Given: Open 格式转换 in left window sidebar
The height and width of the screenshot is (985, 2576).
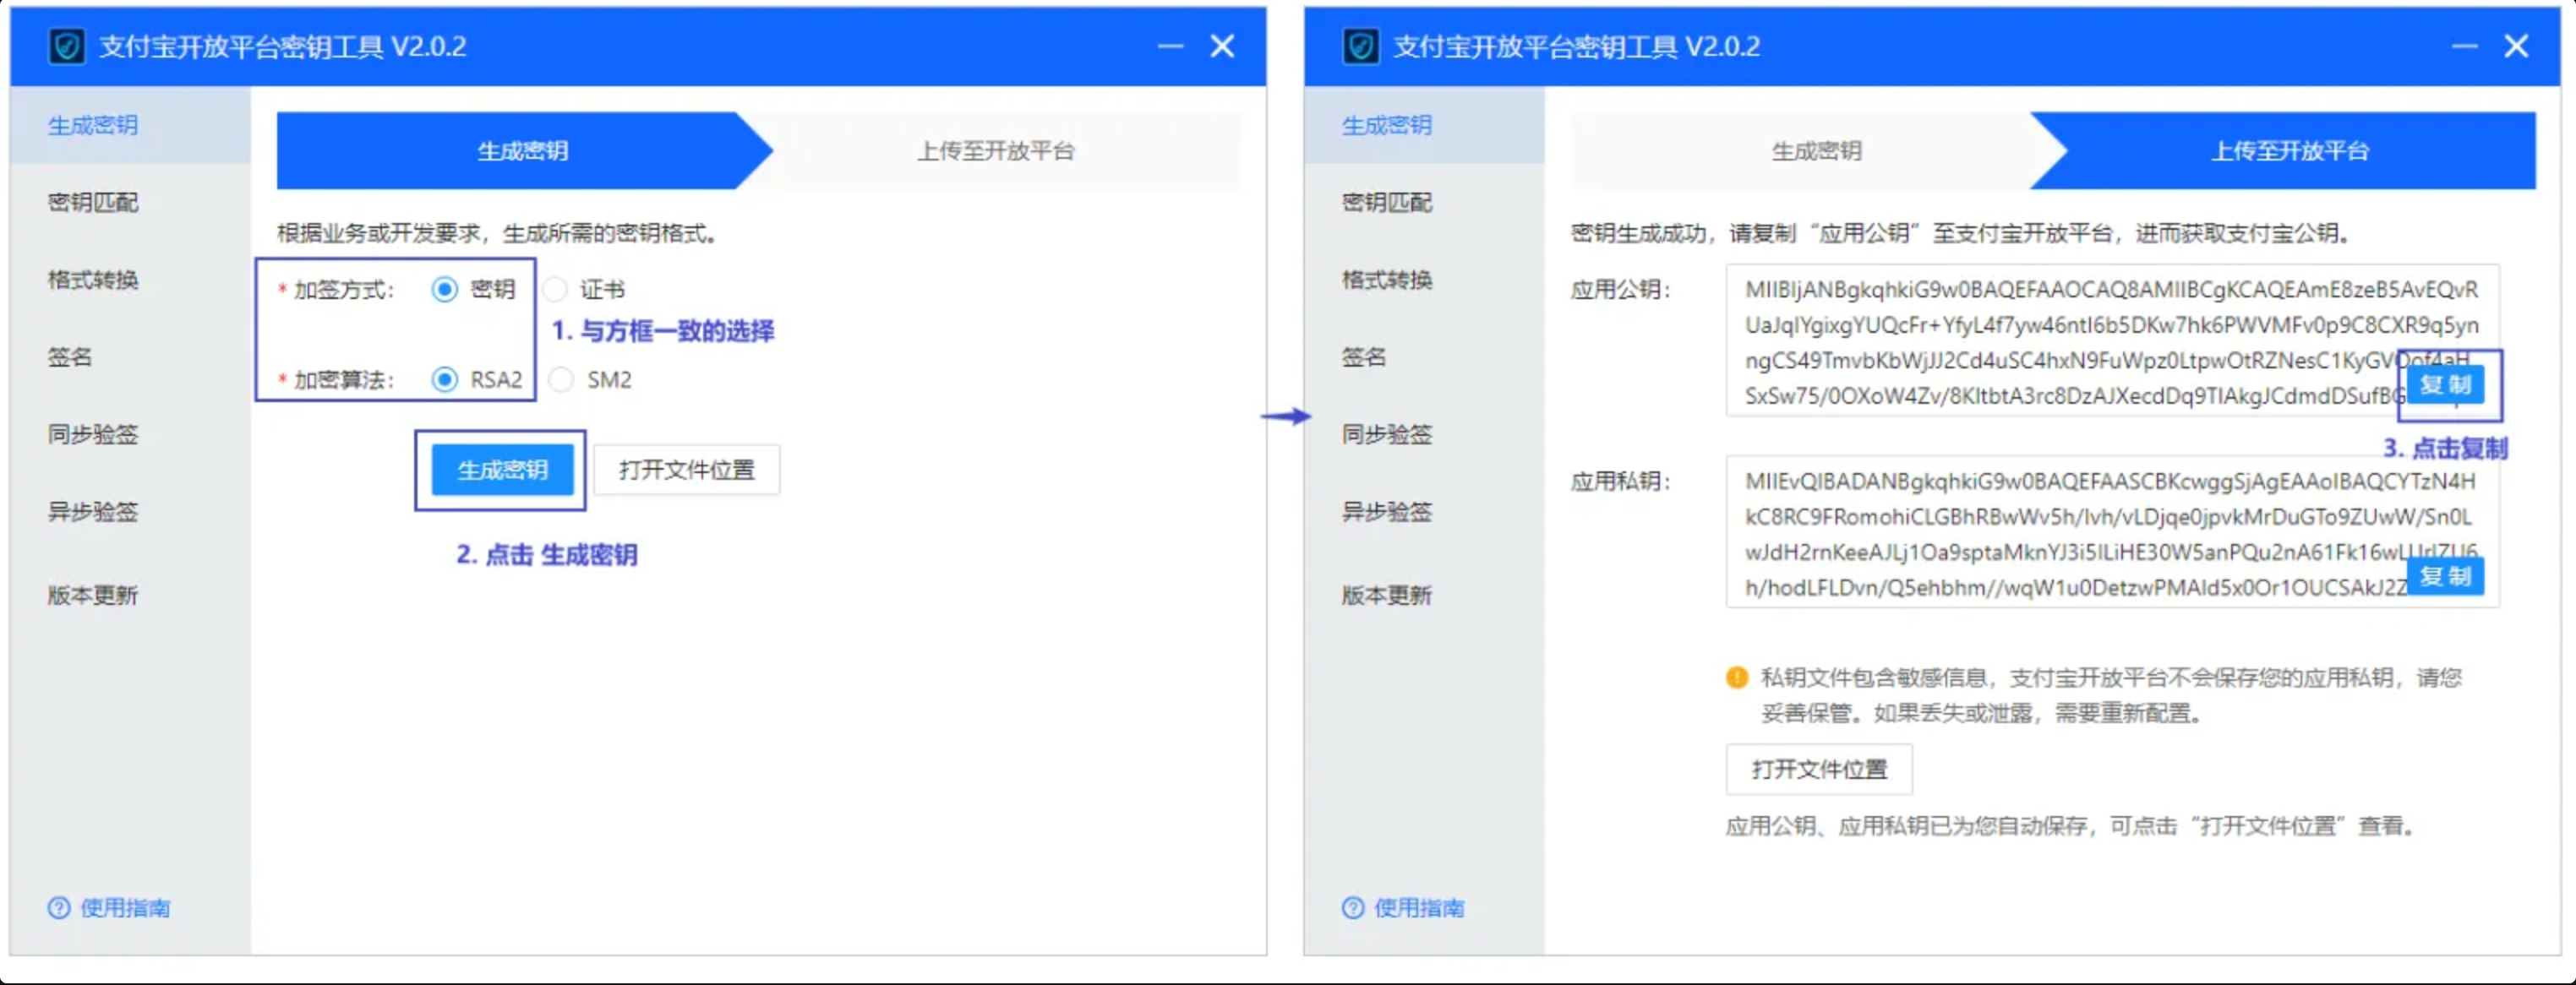Looking at the screenshot, I should pos(130,279).
